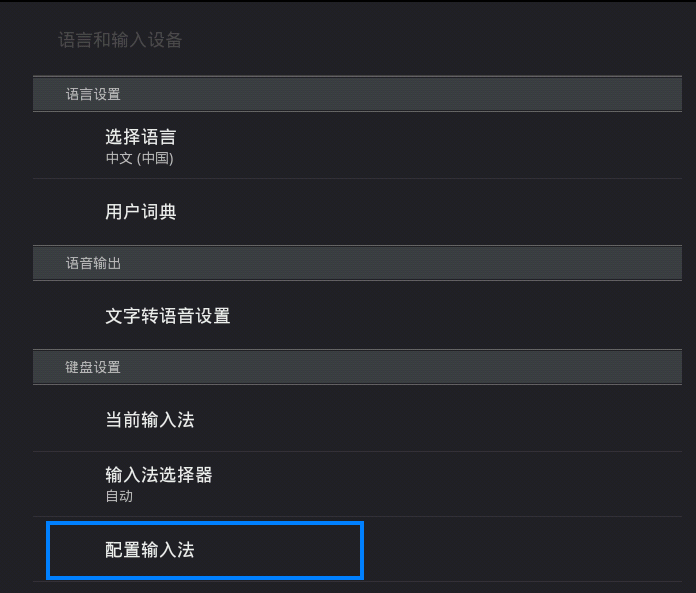Image resolution: width=696 pixels, height=593 pixels.
Task: Open the 用户词典 user dictionary
Action: point(141,212)
